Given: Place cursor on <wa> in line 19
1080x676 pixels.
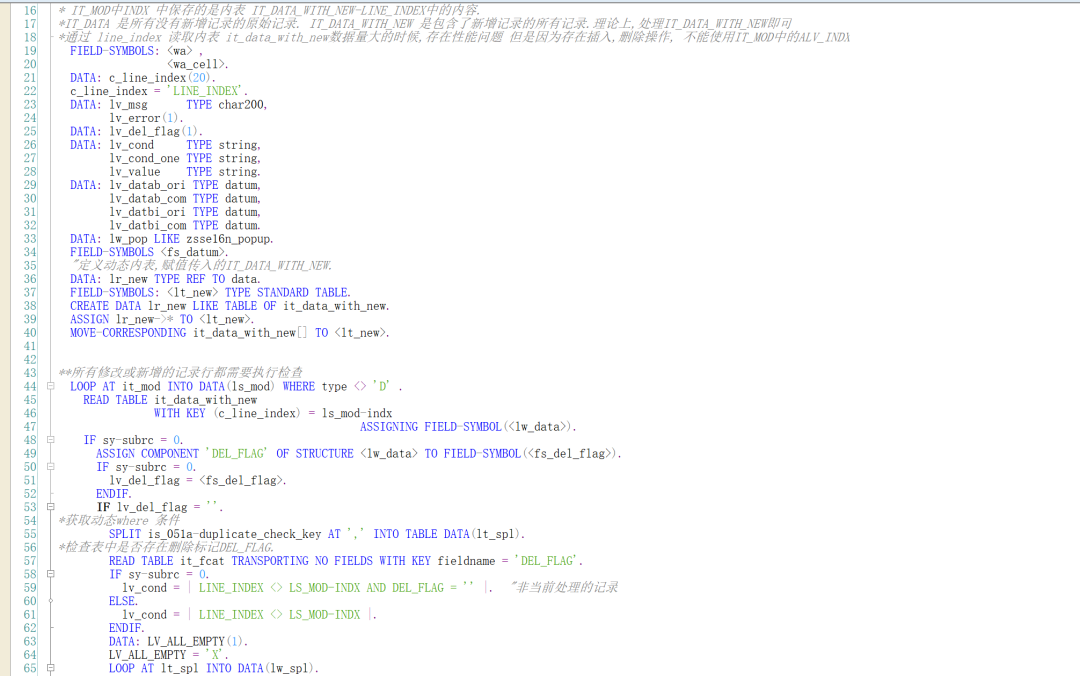Looking at the screenshot, I should tap(180, 51).
